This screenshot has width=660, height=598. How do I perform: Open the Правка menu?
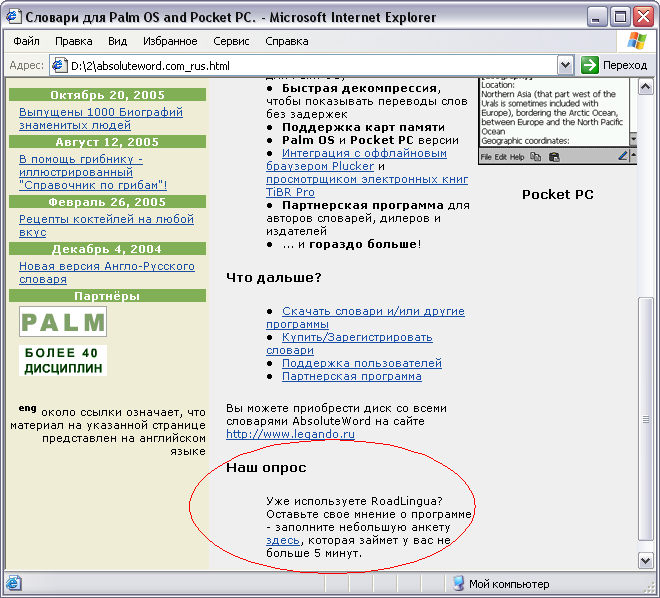(x=74, y=41)
